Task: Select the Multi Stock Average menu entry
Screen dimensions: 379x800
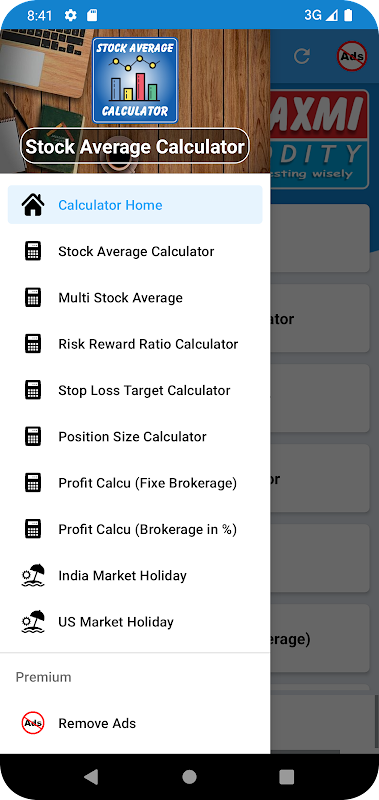Action: [x=135, y=297]
